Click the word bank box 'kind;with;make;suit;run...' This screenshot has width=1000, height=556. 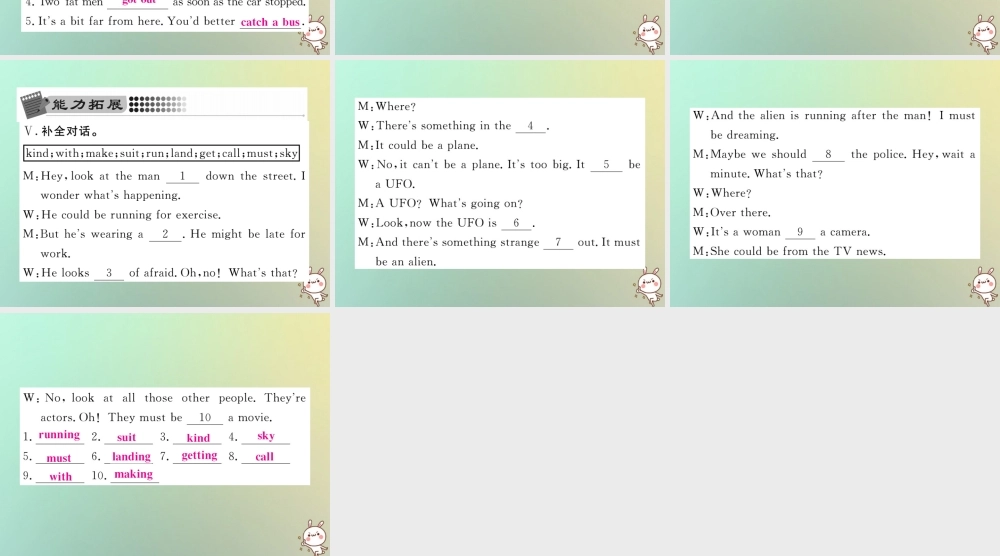(161, 153)
